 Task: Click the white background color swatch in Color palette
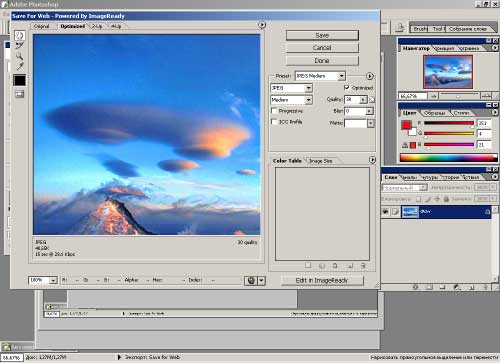(x=413, y=131)
